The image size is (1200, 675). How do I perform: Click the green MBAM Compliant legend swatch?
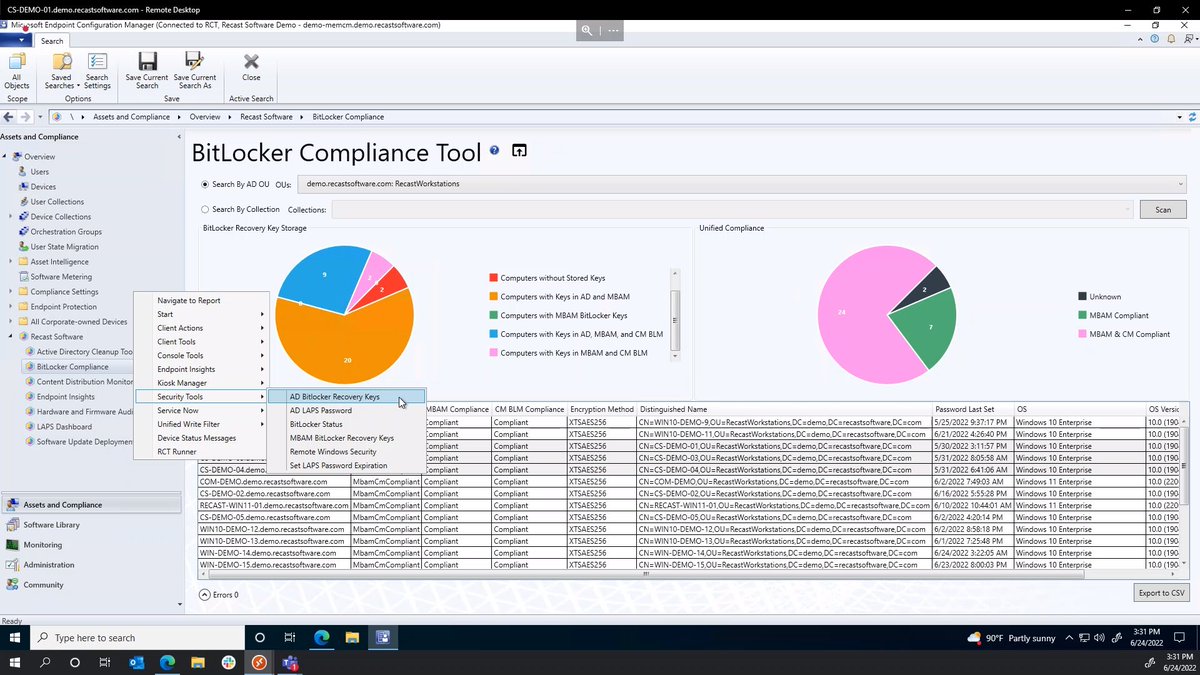[1083, 315]
